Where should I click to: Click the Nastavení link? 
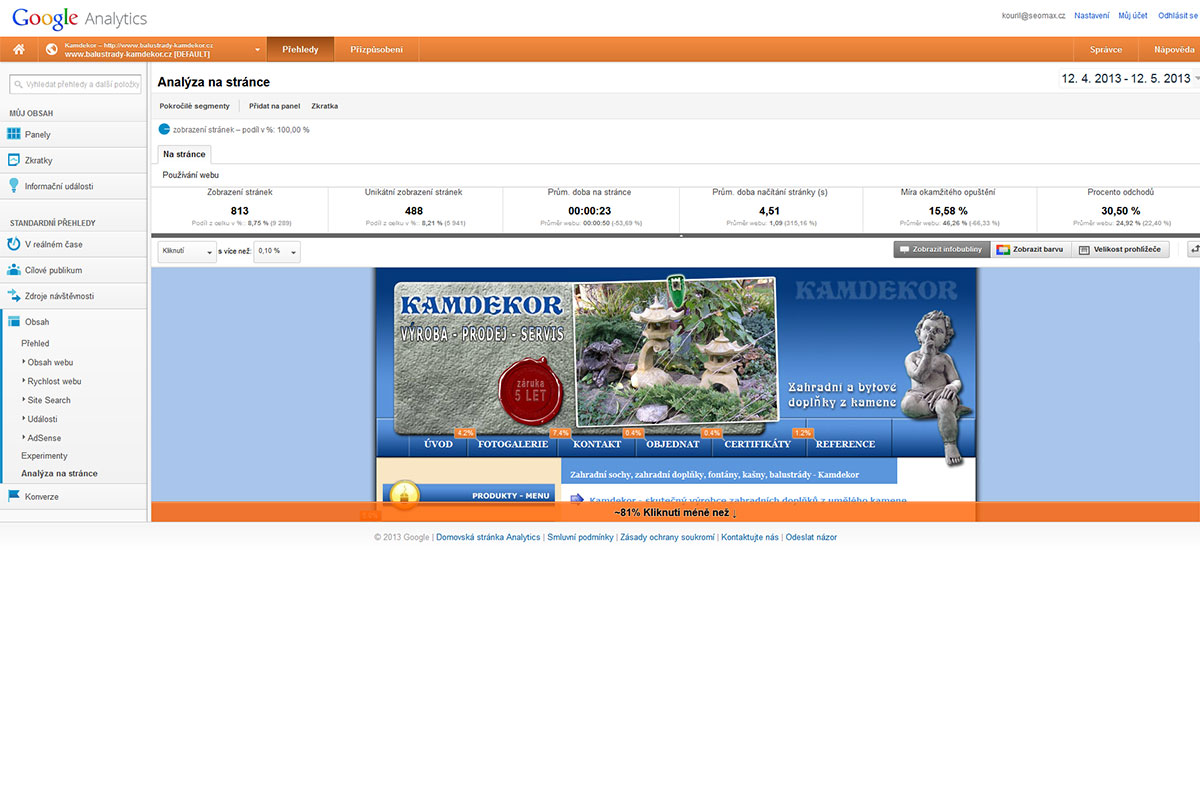[x=1091, y=16]
